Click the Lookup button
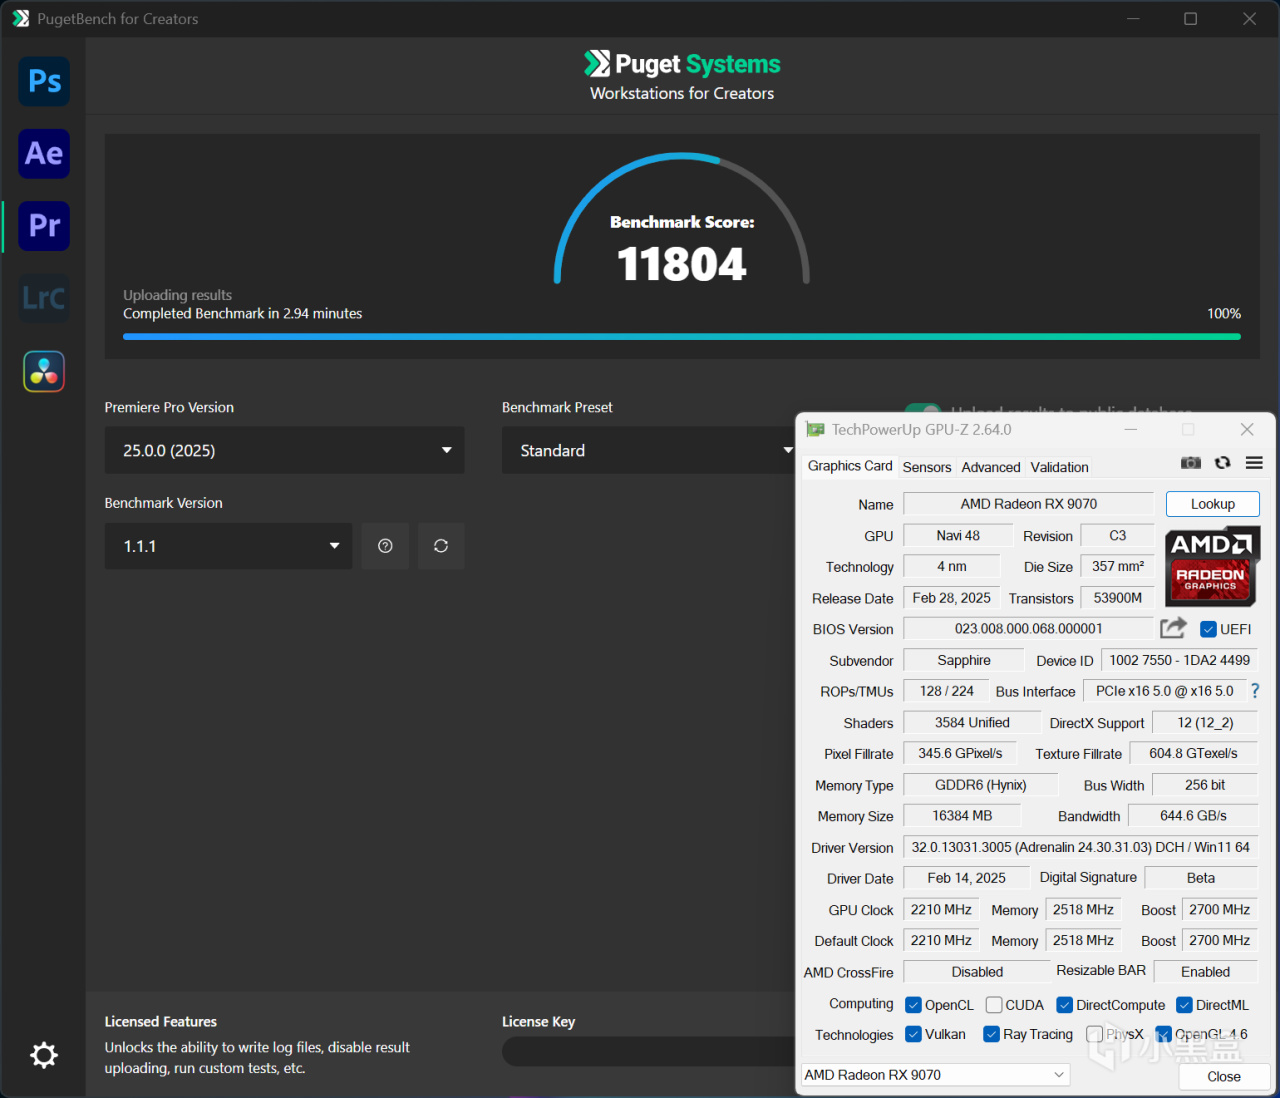 (1212, 504)
